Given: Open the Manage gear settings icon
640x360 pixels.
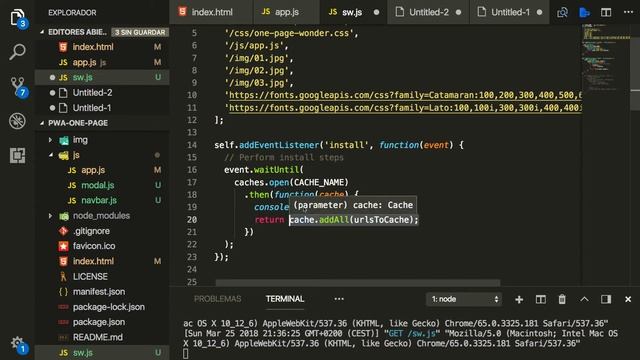Looking at the screenshot, I should coord(18,344).
